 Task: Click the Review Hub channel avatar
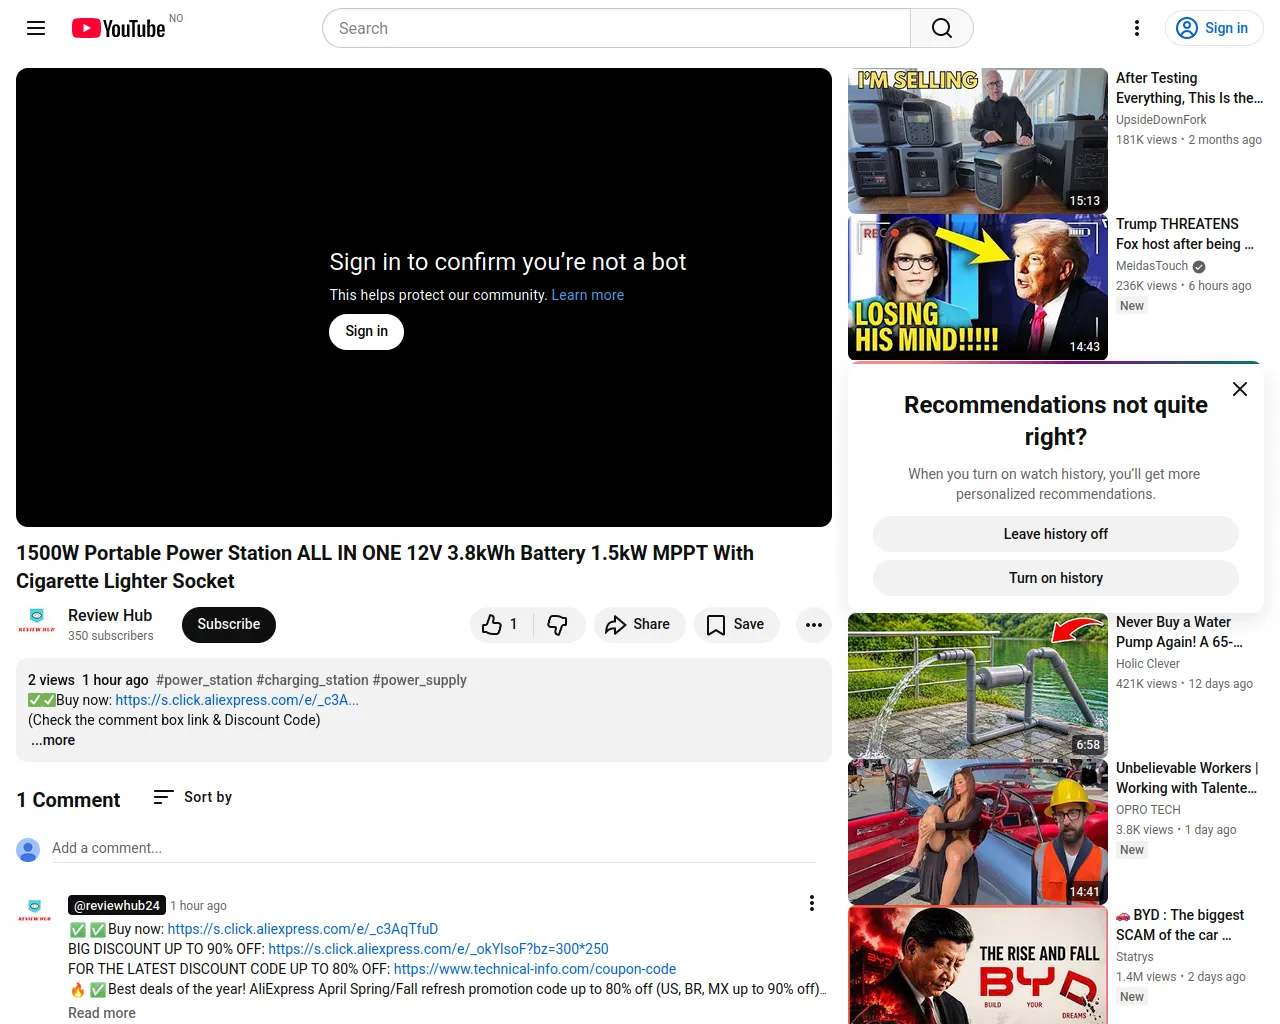pyautogui.click(x=36, y=622)
